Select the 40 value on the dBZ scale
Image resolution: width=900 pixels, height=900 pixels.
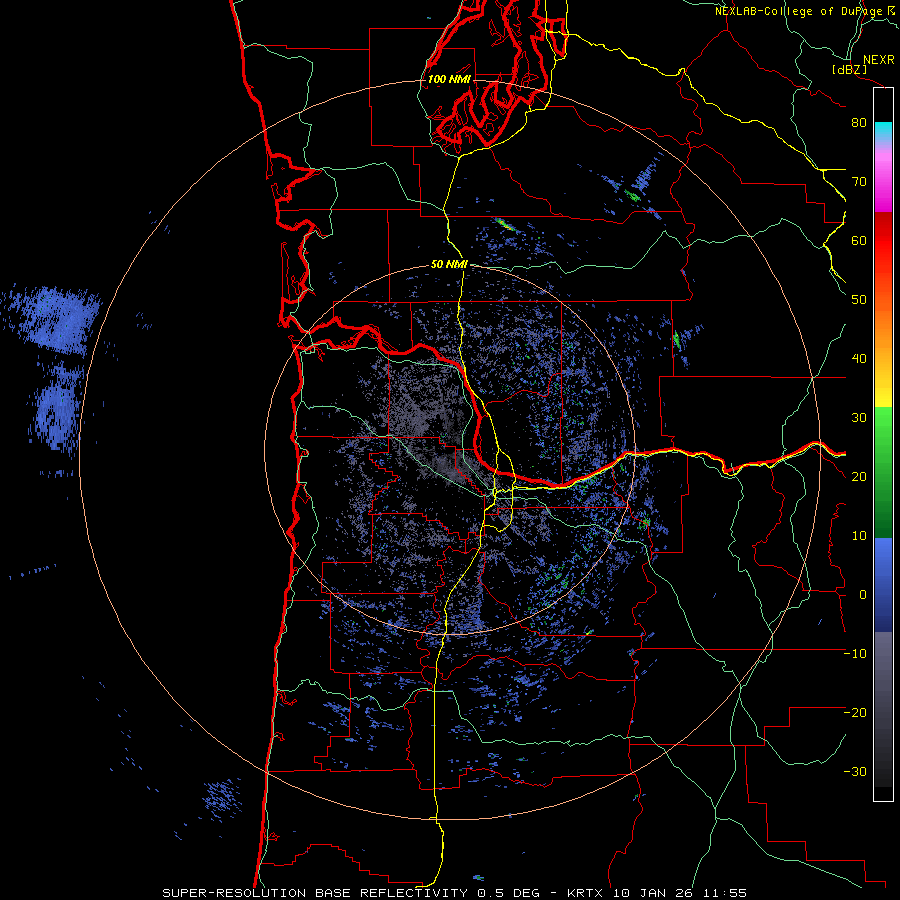[859, 359]
